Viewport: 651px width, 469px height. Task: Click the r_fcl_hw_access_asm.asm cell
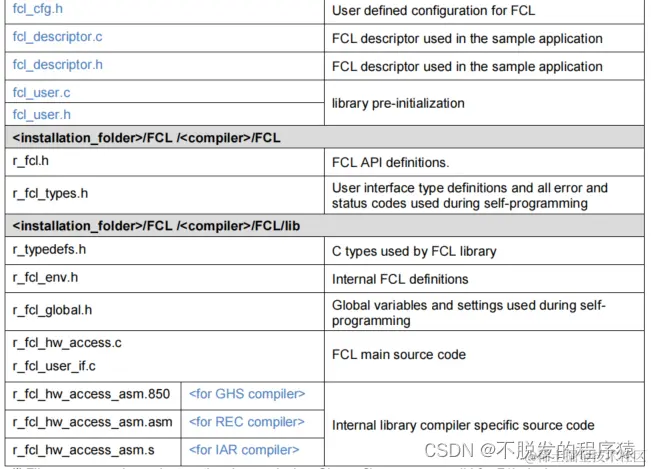pos(93,424)
